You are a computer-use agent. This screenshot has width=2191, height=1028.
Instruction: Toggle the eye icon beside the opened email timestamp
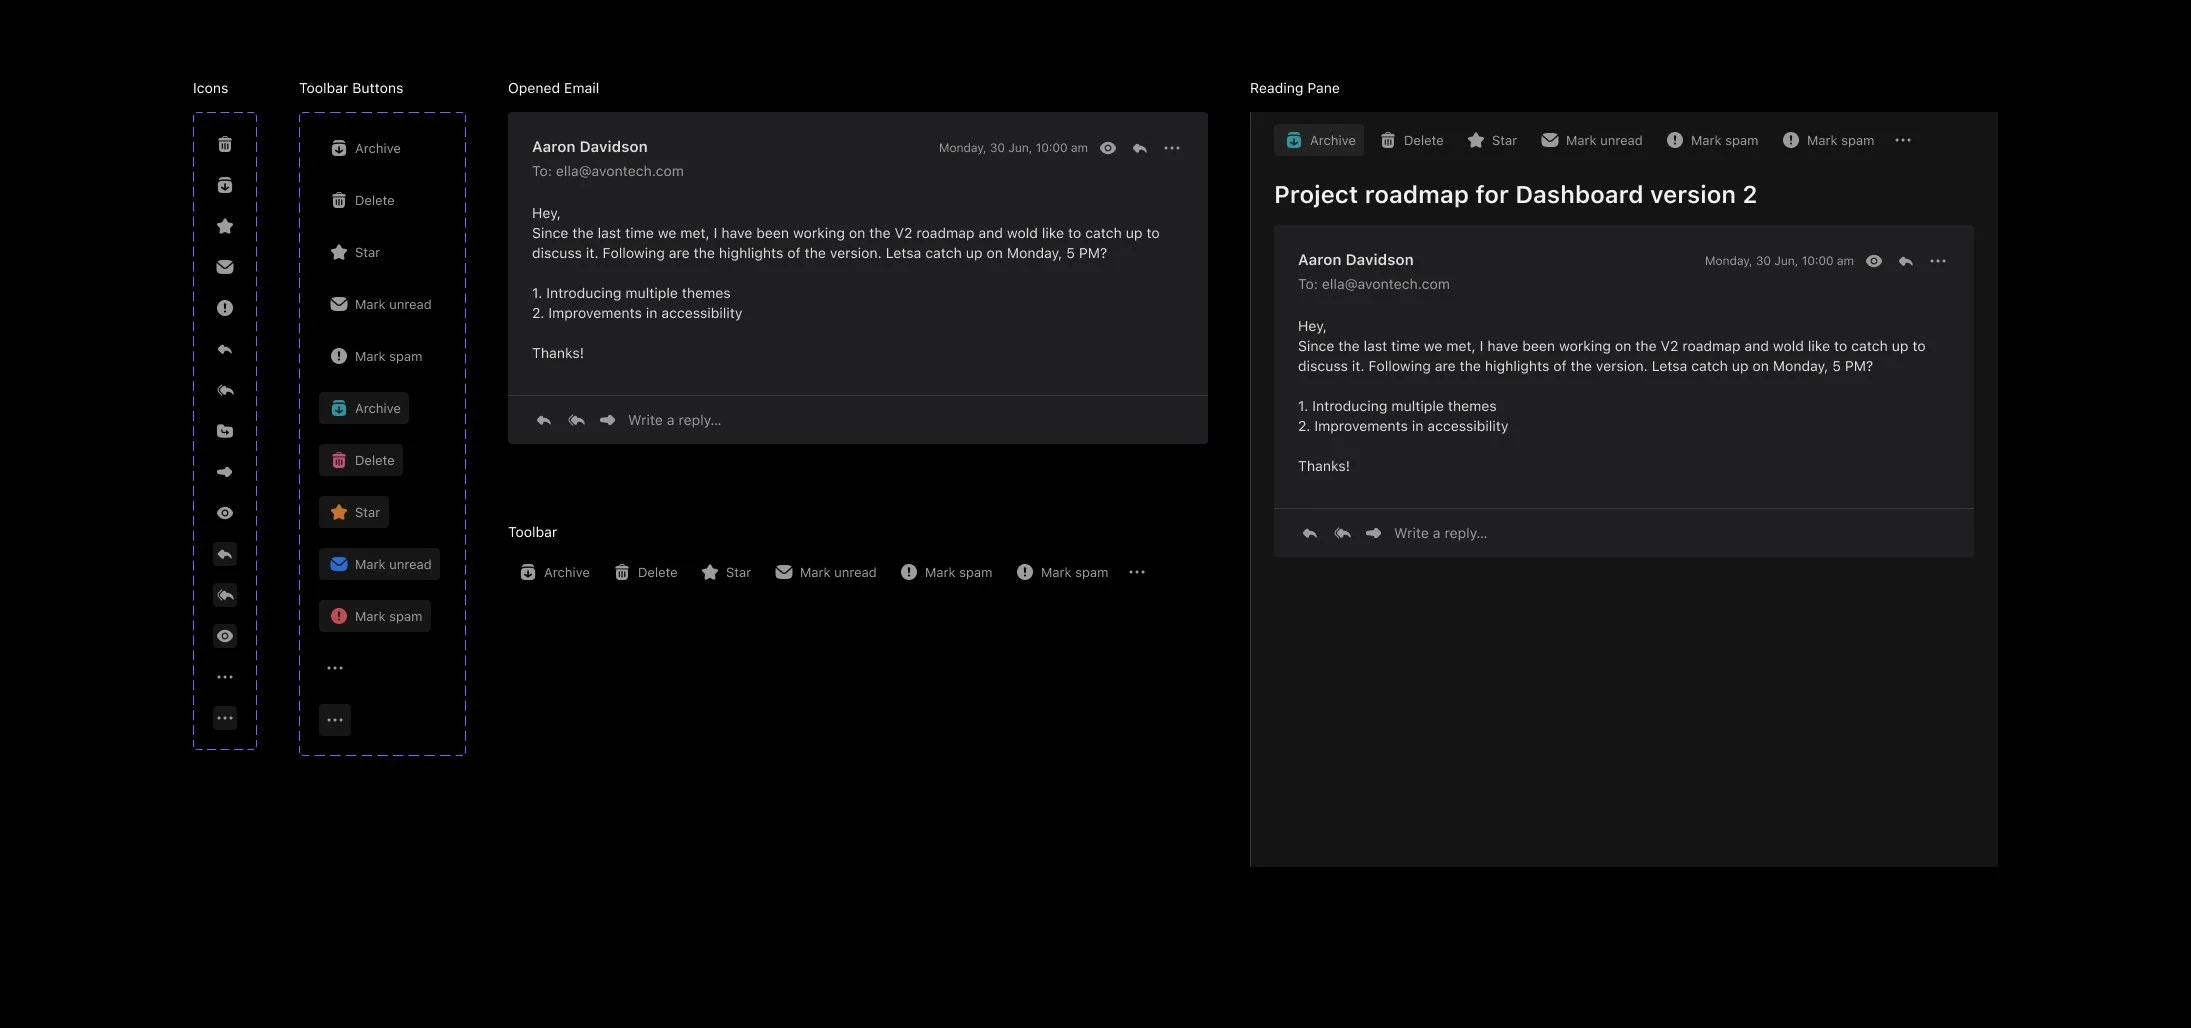point(1107,148)
